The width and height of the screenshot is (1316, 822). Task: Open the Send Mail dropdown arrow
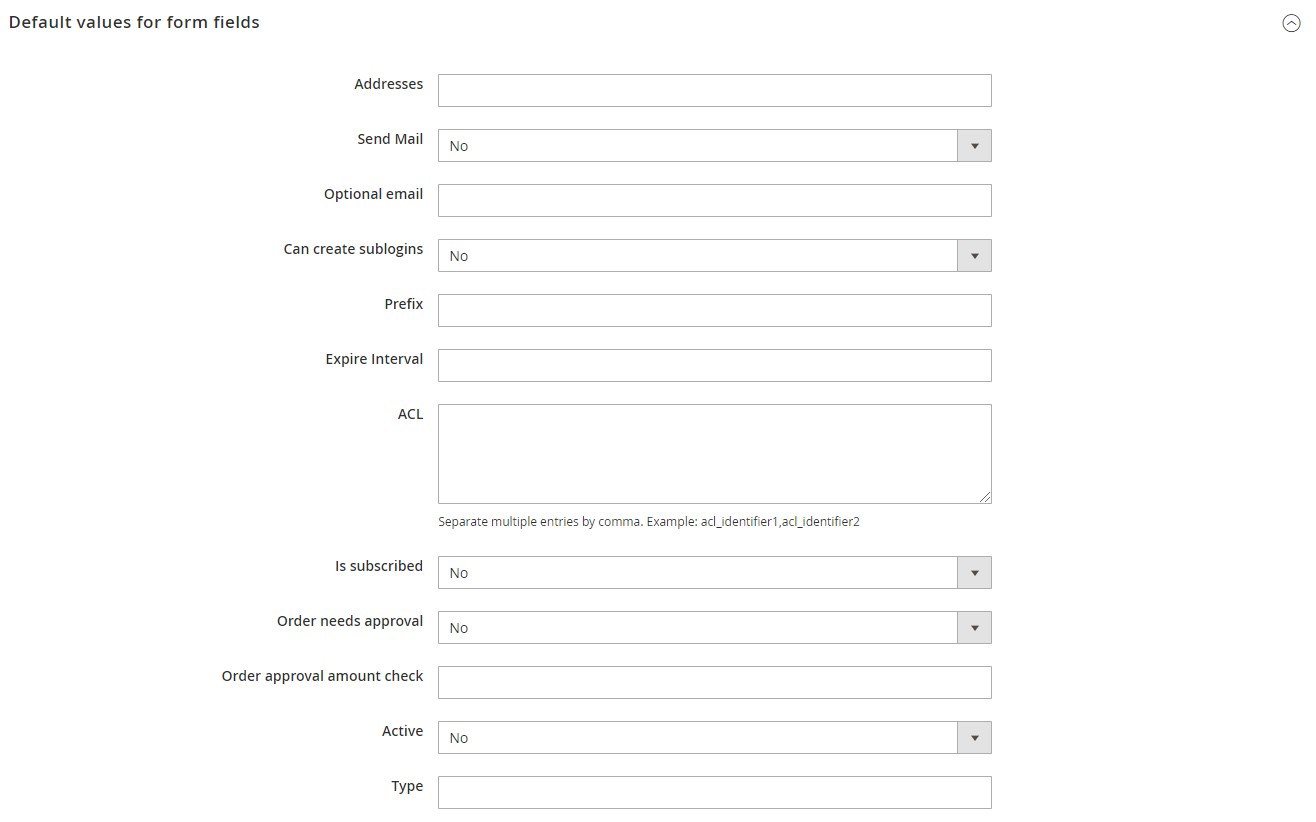coord(974,146)
